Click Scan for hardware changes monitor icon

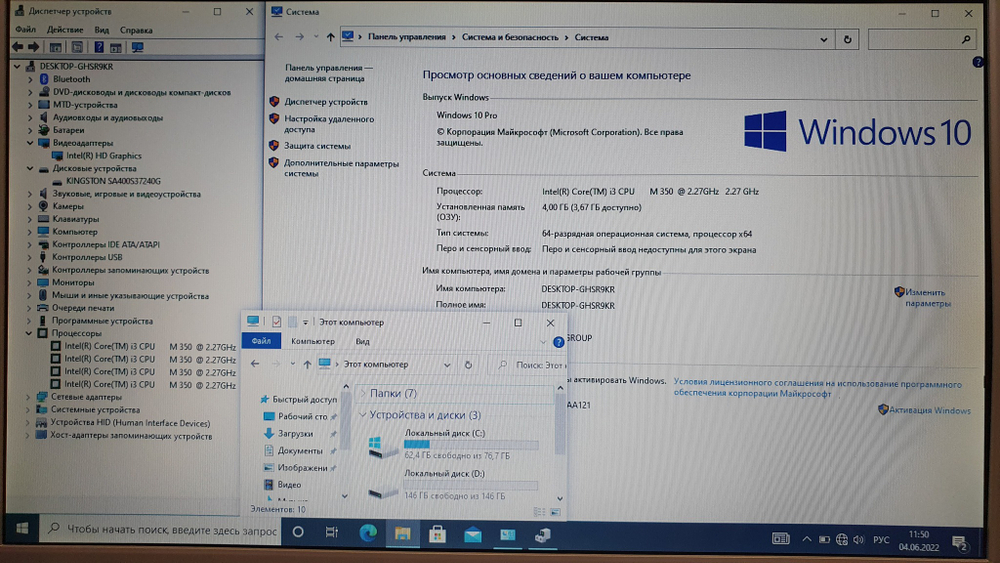tap(137, 47)
